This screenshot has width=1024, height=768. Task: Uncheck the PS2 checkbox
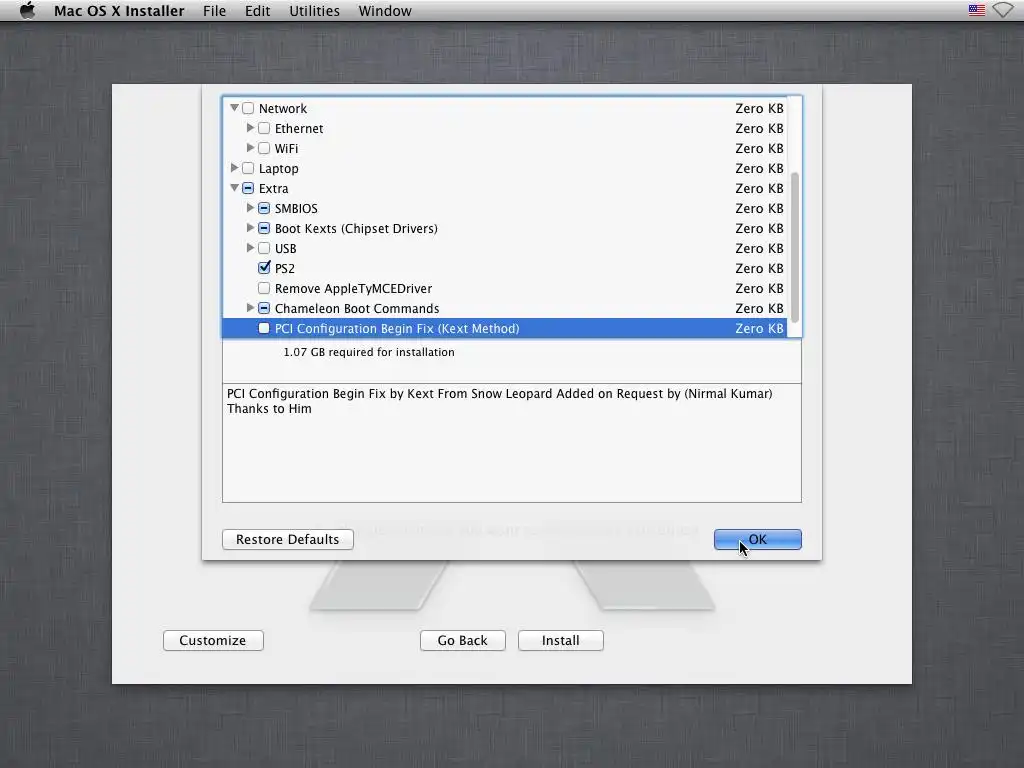coord(264,268)
